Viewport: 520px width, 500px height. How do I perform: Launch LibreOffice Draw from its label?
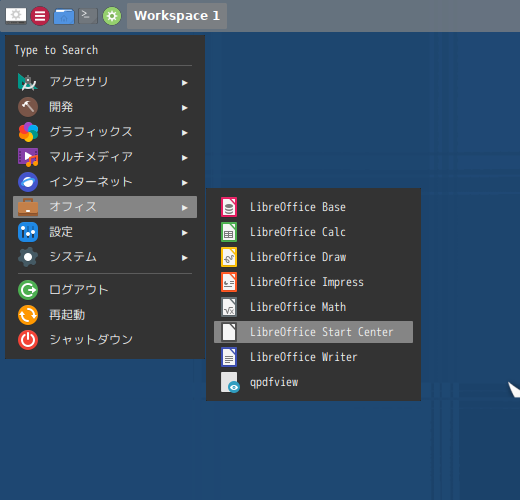click(x=298, y=257)
